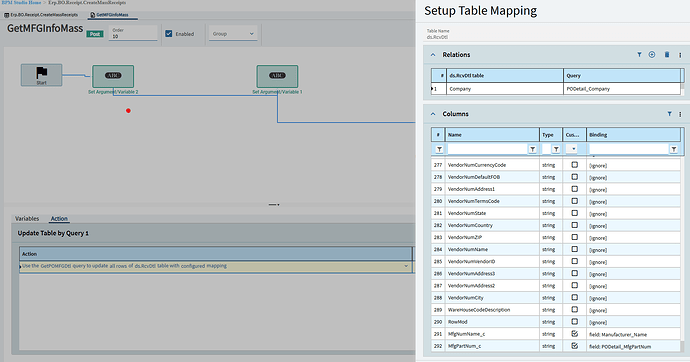
Task: Click the filter icon under # column
Action: [x=439, y=149]
